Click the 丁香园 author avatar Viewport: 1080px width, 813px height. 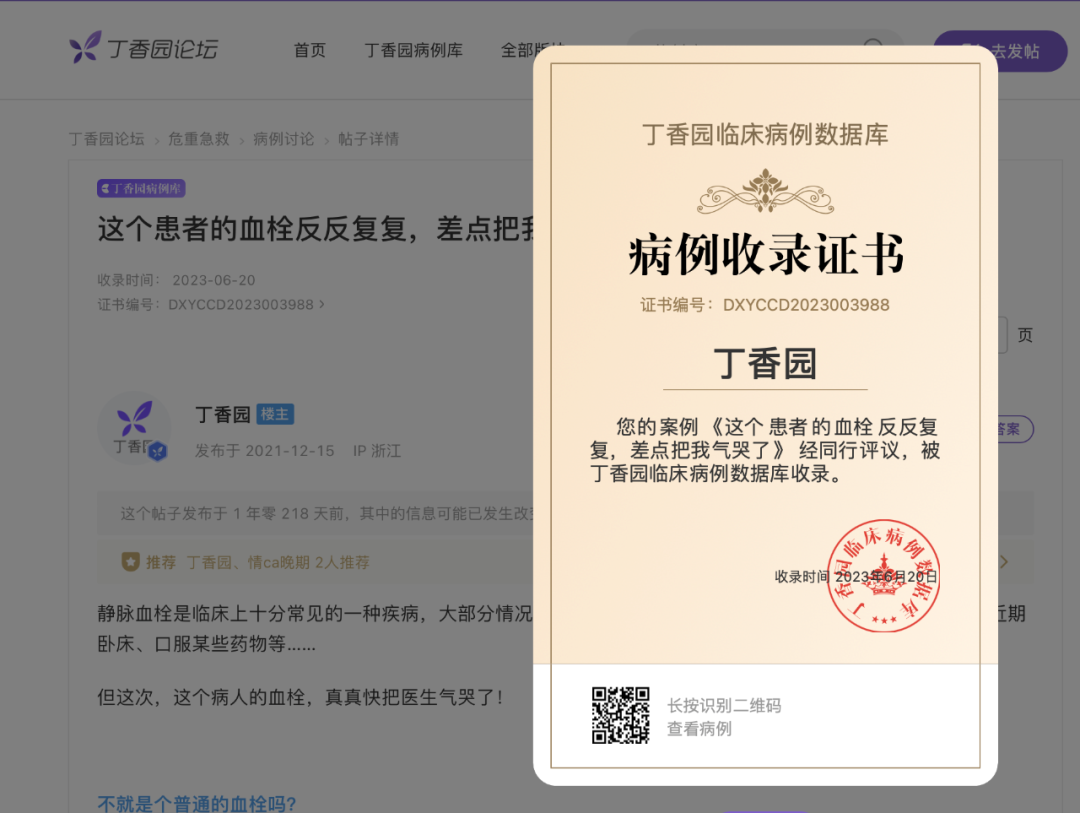(x=134, y=428)
